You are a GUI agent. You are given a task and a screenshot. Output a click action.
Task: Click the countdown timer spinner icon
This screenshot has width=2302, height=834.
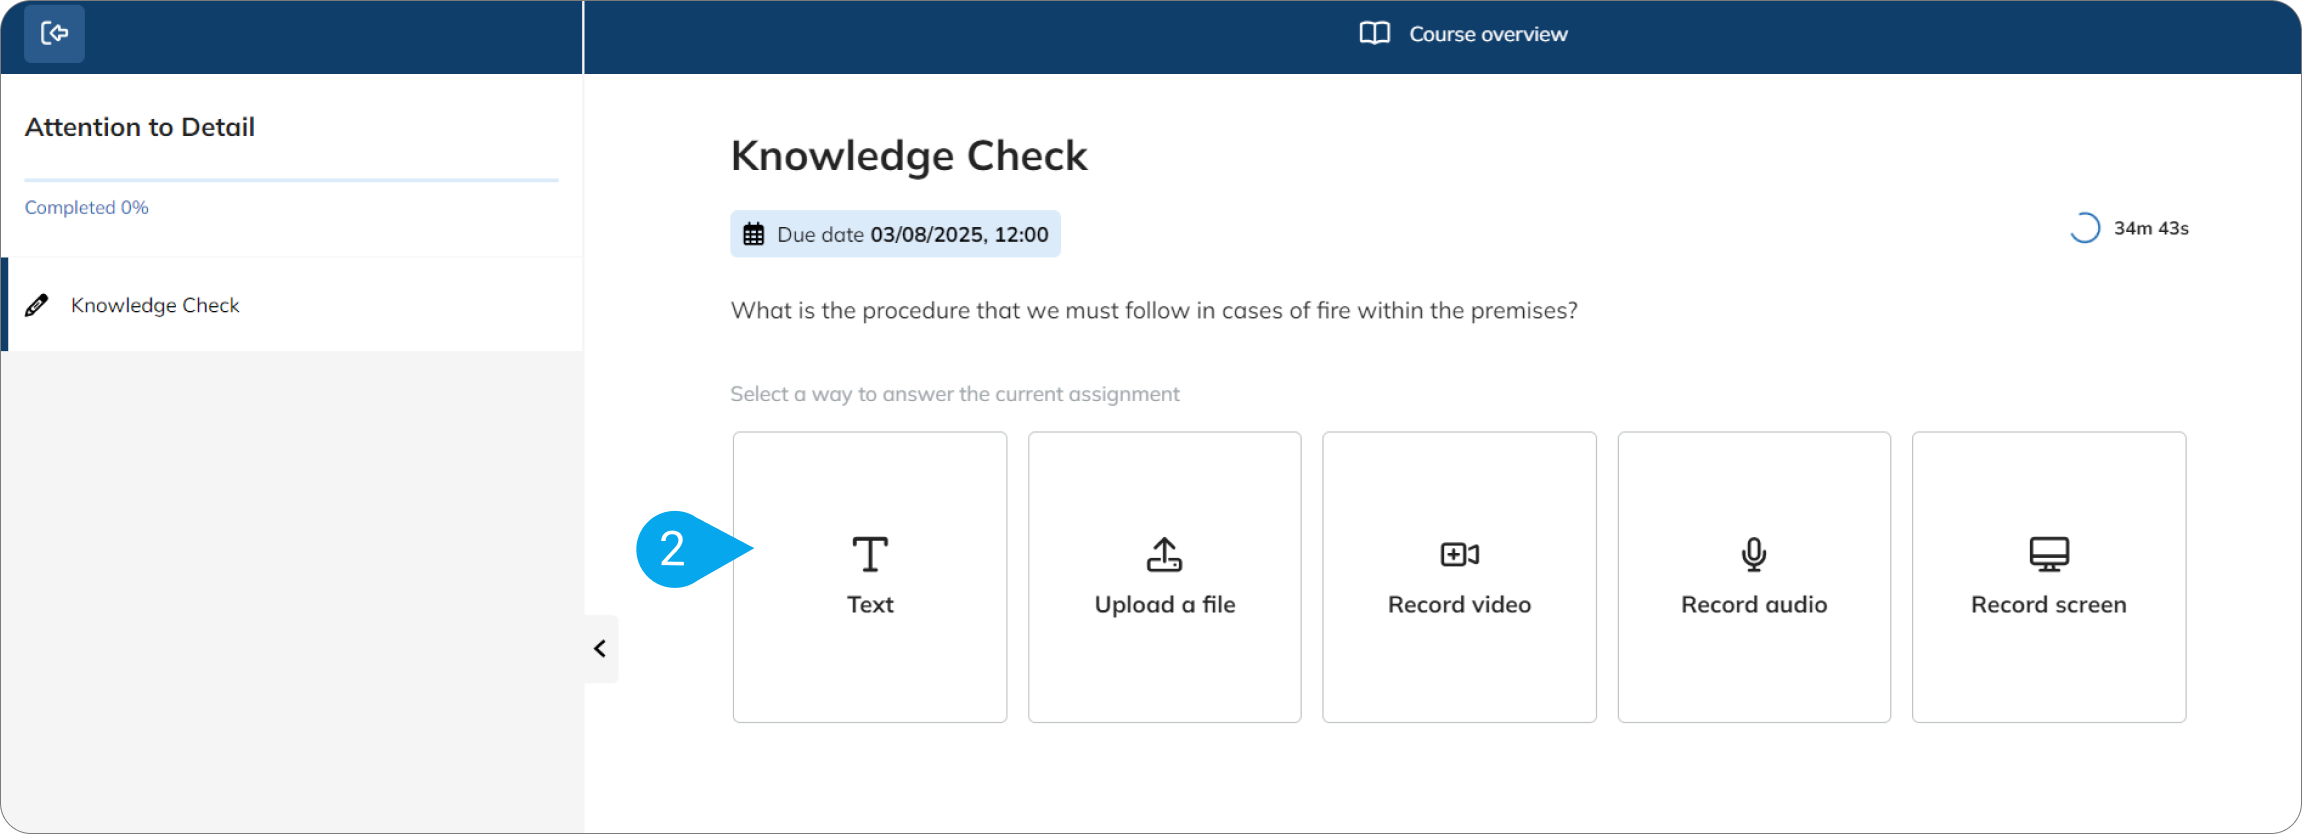(2085, 228)
